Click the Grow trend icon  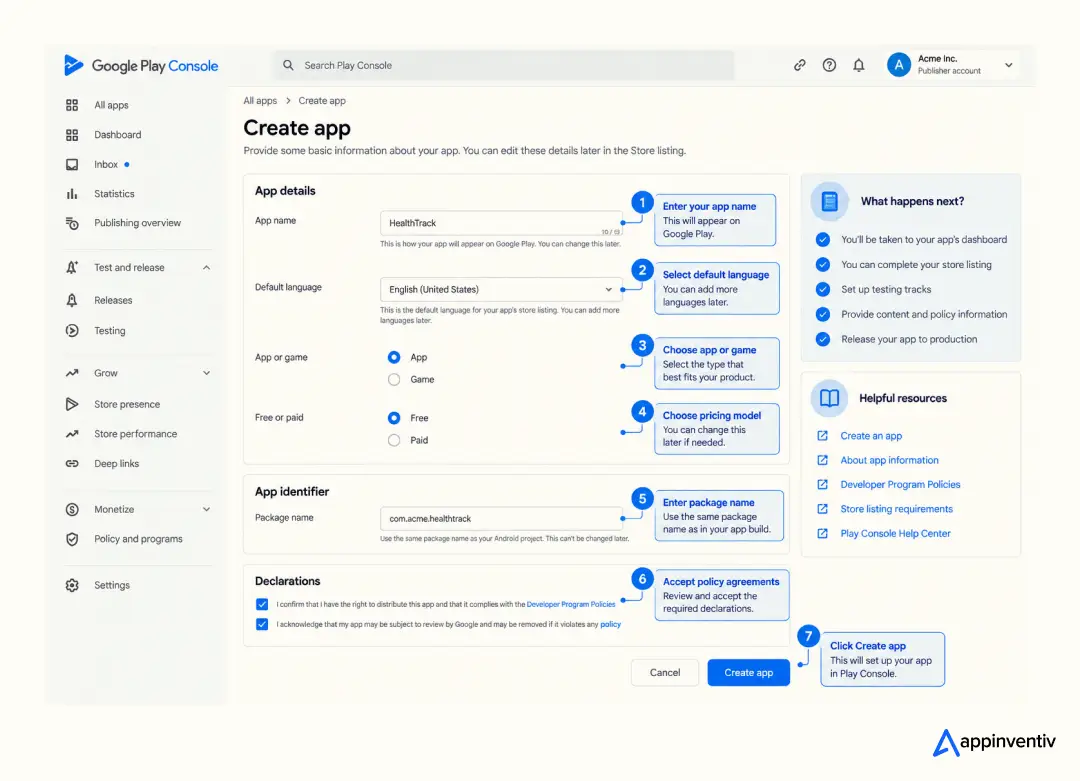click(72, 373)
